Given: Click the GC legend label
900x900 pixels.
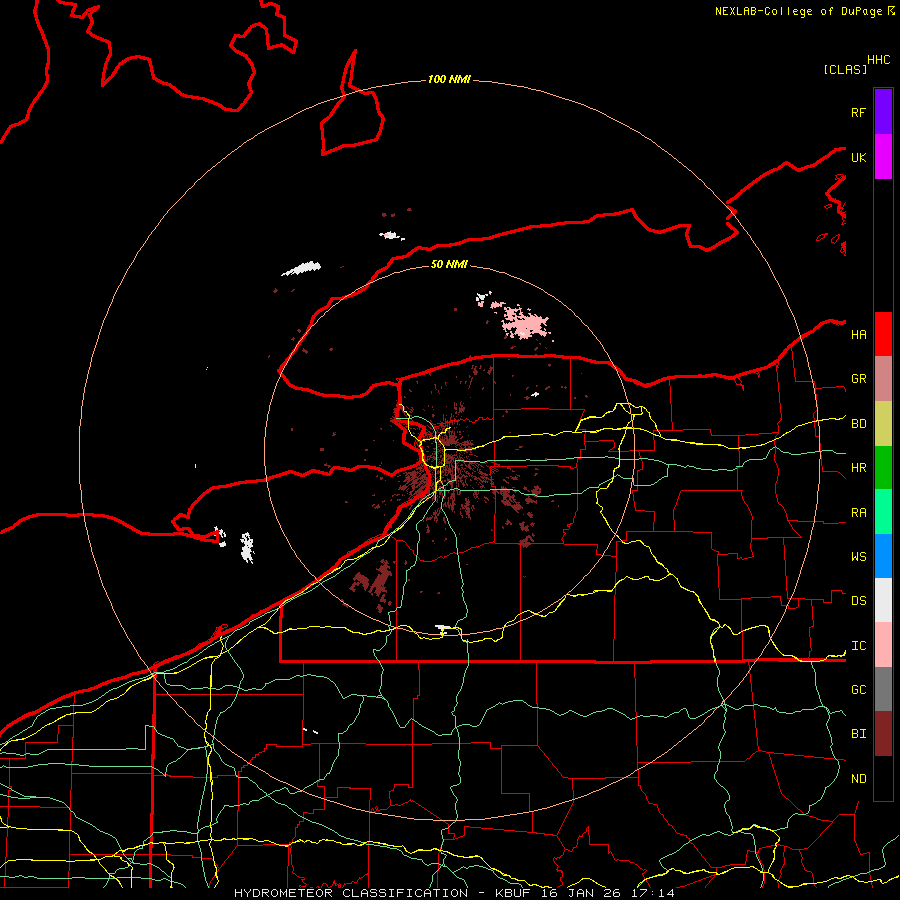Looking at the screenshot, I should (858, 690).
